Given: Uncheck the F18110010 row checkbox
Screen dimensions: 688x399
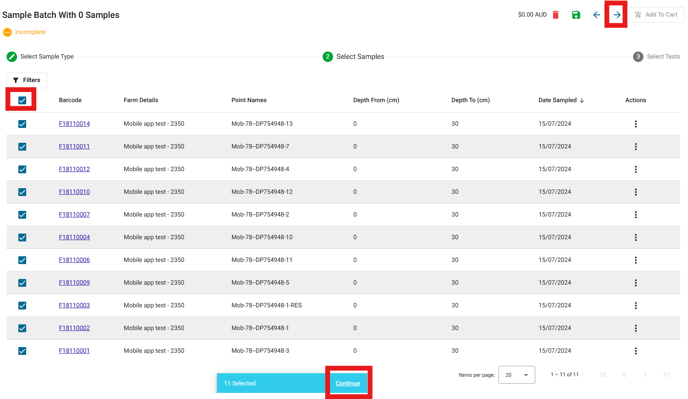Looking at the screenshot, I should pos(22,192).
